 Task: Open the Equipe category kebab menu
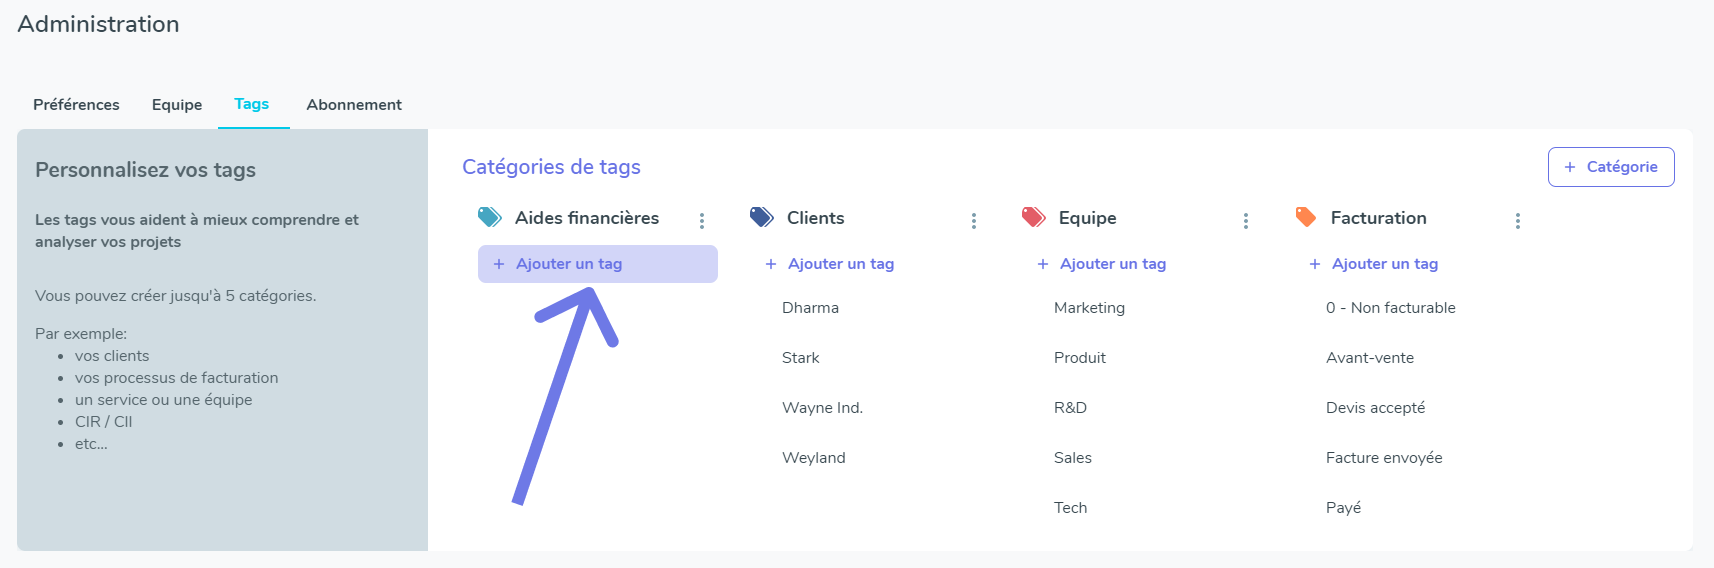tap(1246, 221)
